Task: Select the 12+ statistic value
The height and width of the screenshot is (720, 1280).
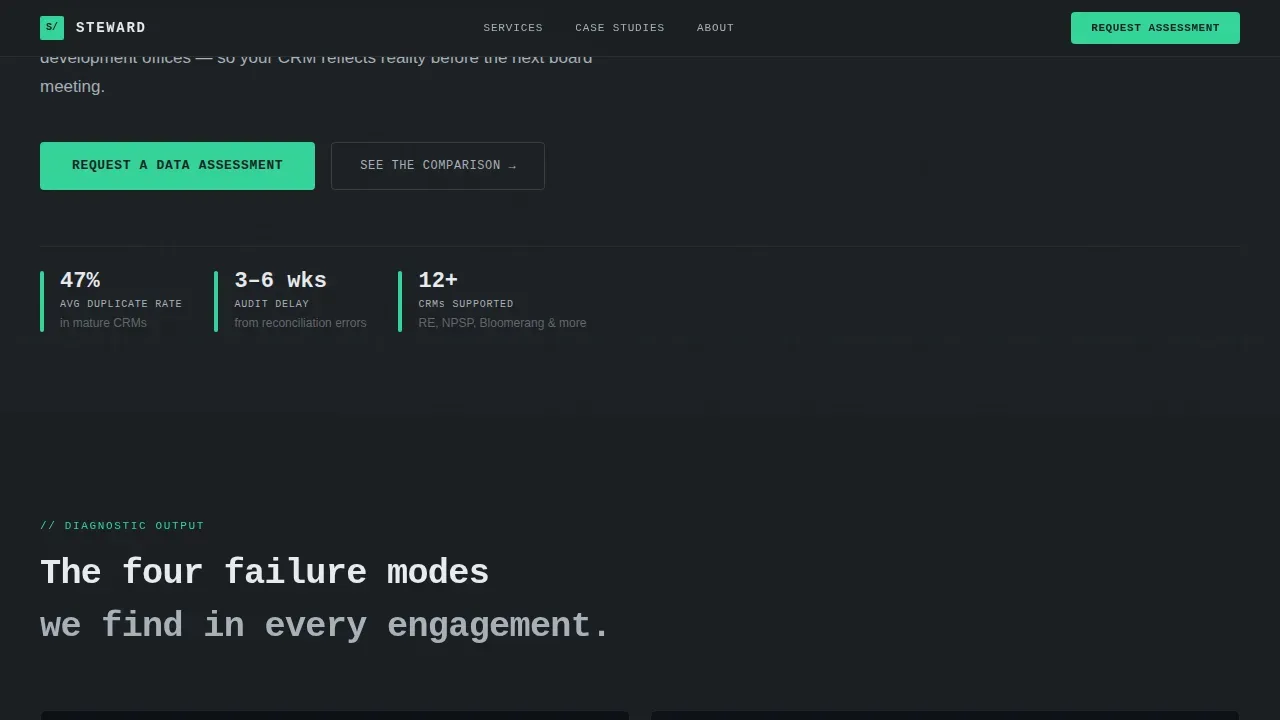Action: coord(438,280)
